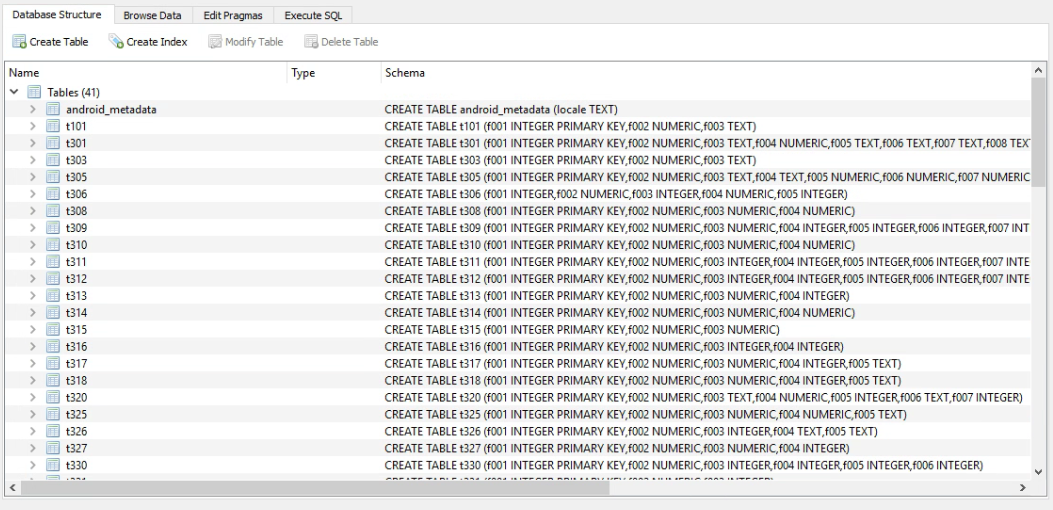Click the Tables (41) group icon
The height and width of the screenshot is (510, 1053).
[32, 92]
